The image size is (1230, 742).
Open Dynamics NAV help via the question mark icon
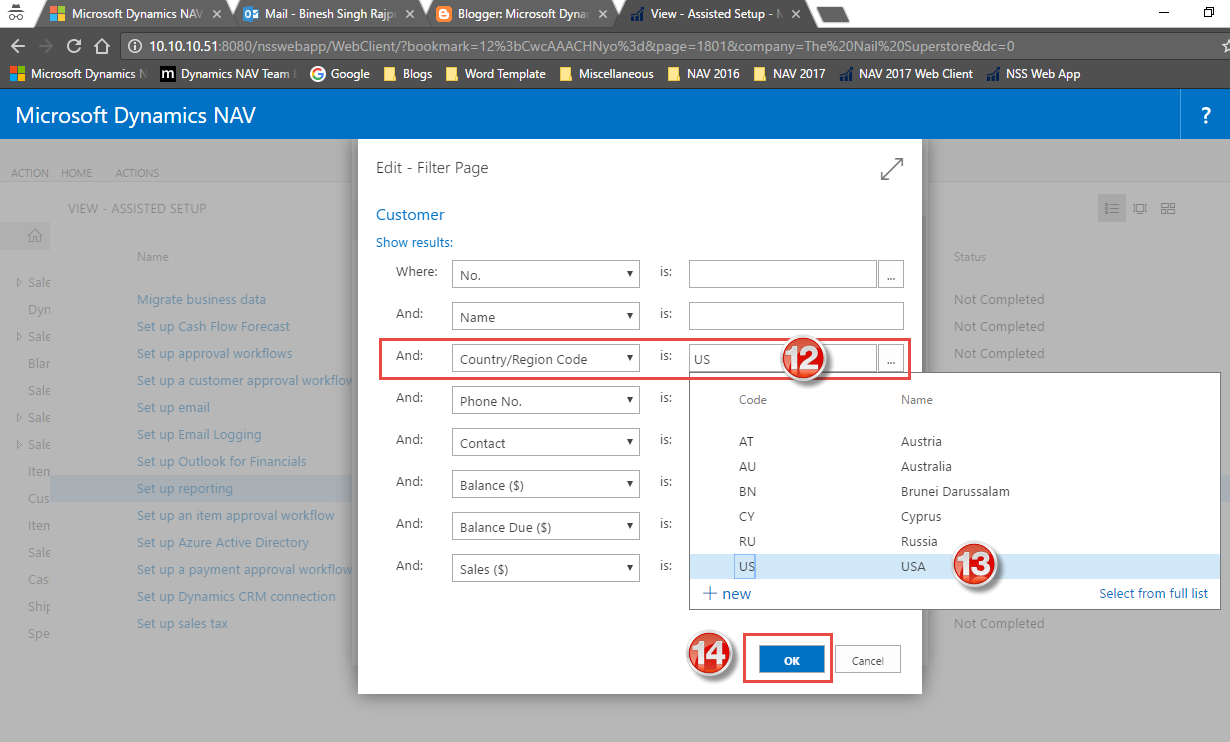pos(1205,115)
